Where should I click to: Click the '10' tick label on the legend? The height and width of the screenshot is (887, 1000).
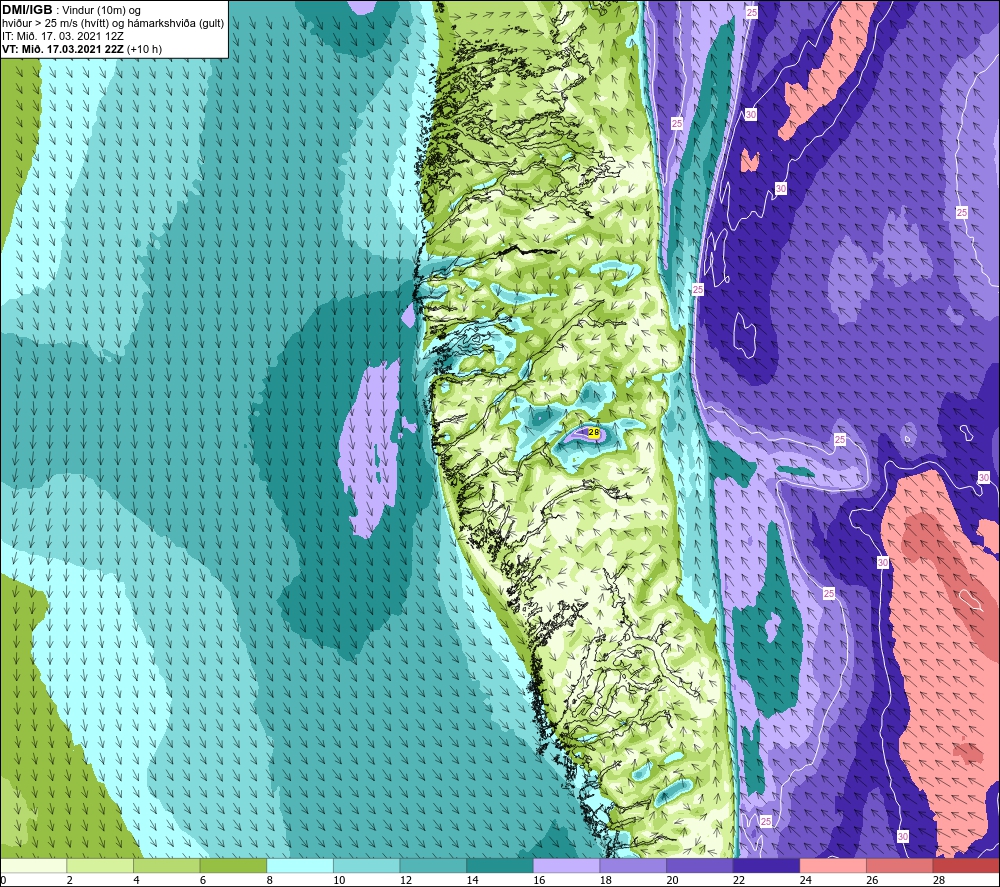point(339,880)
